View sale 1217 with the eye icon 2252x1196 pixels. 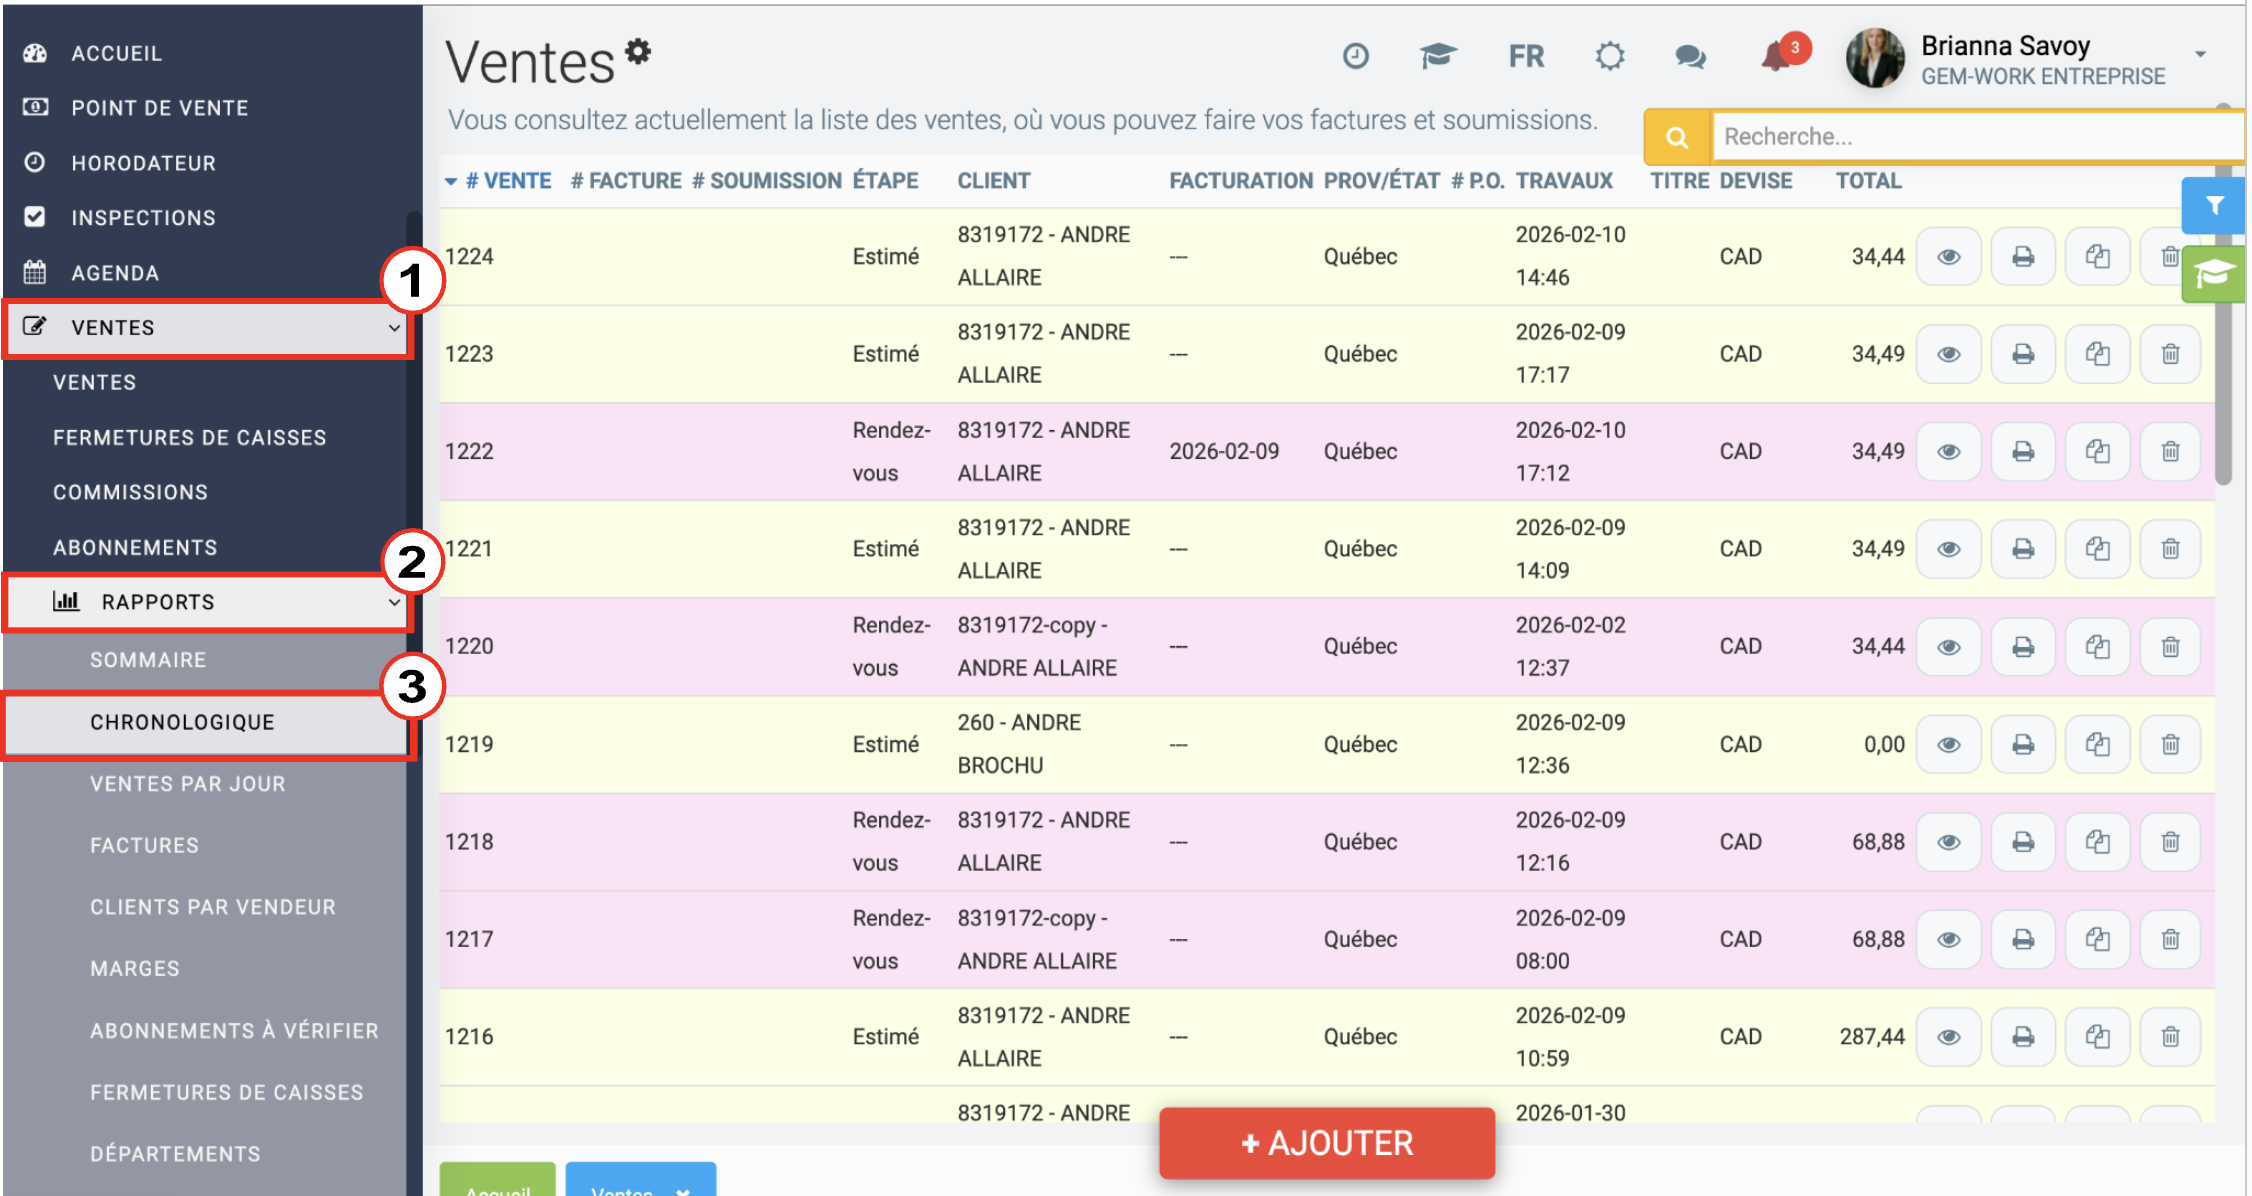coord(1948,939)
